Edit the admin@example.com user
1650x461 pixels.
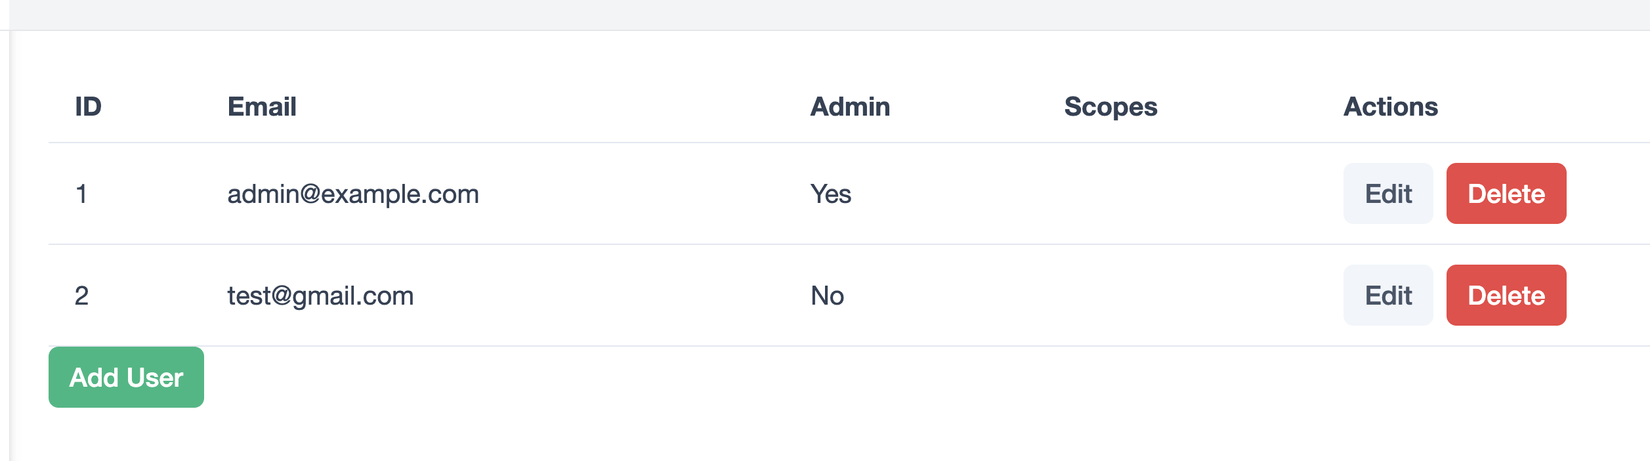coord(1388,194)
